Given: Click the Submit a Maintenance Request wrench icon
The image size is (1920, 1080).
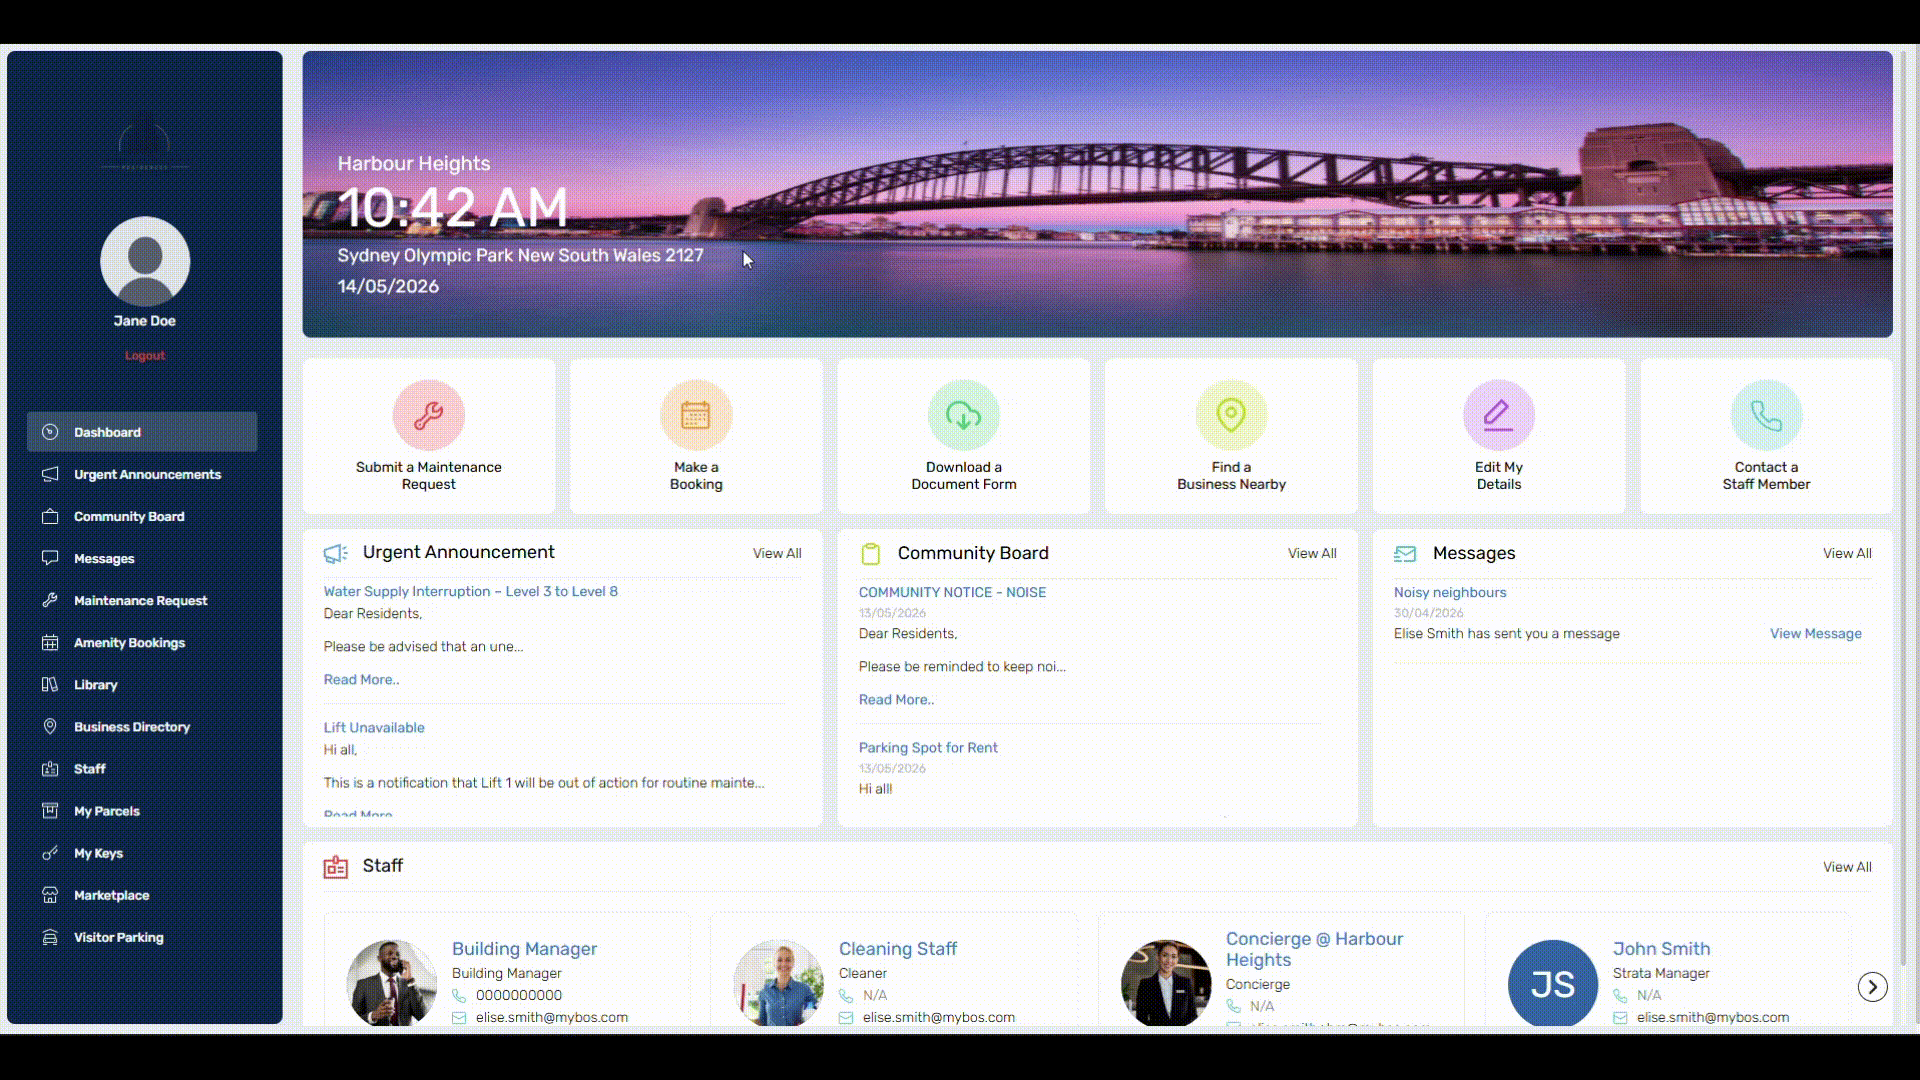Looking at the screenshot, I should 428,415.
